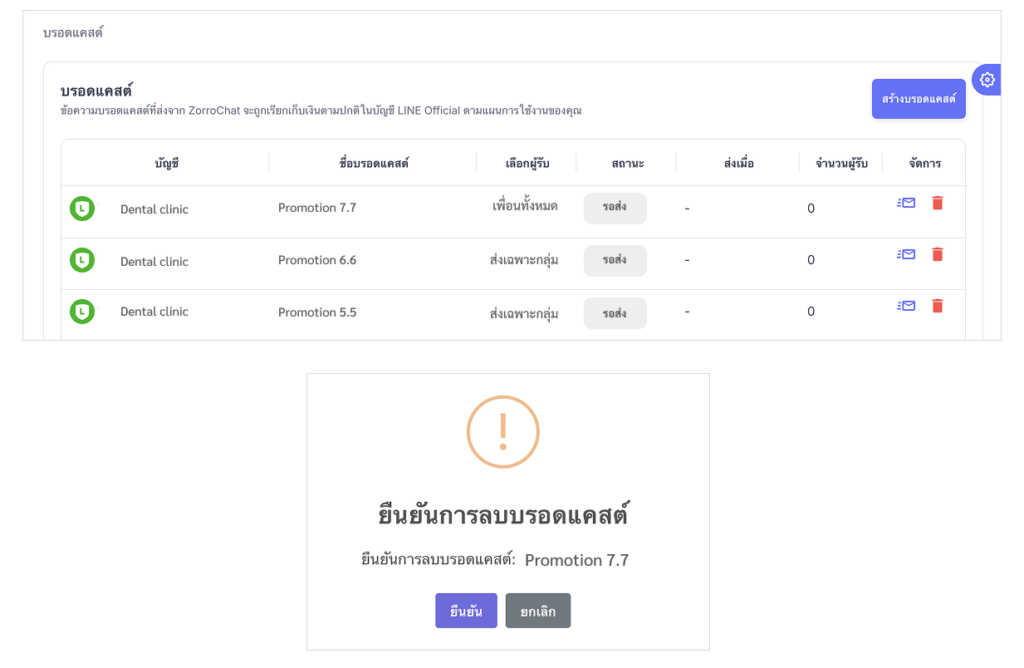
Task: Open the settings gear on right edge
Action: [x=987, y=80]
